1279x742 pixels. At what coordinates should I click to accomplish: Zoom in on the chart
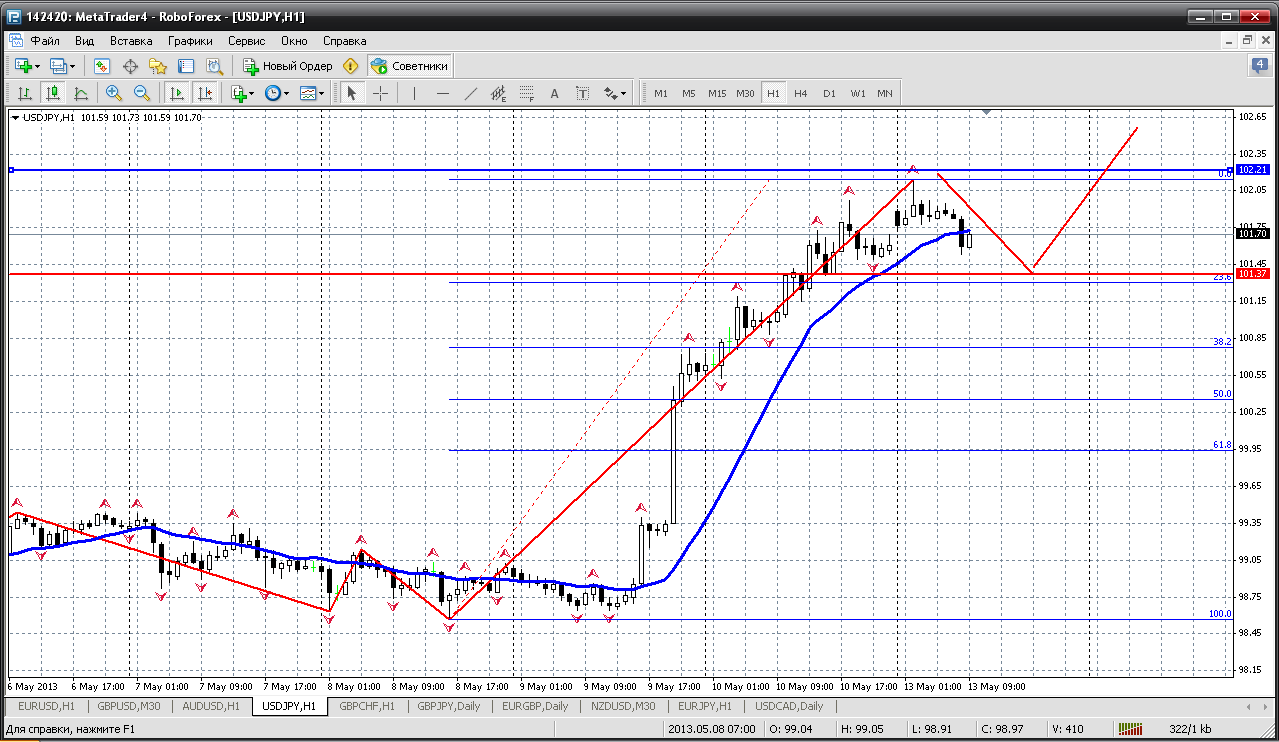[114, 93]
